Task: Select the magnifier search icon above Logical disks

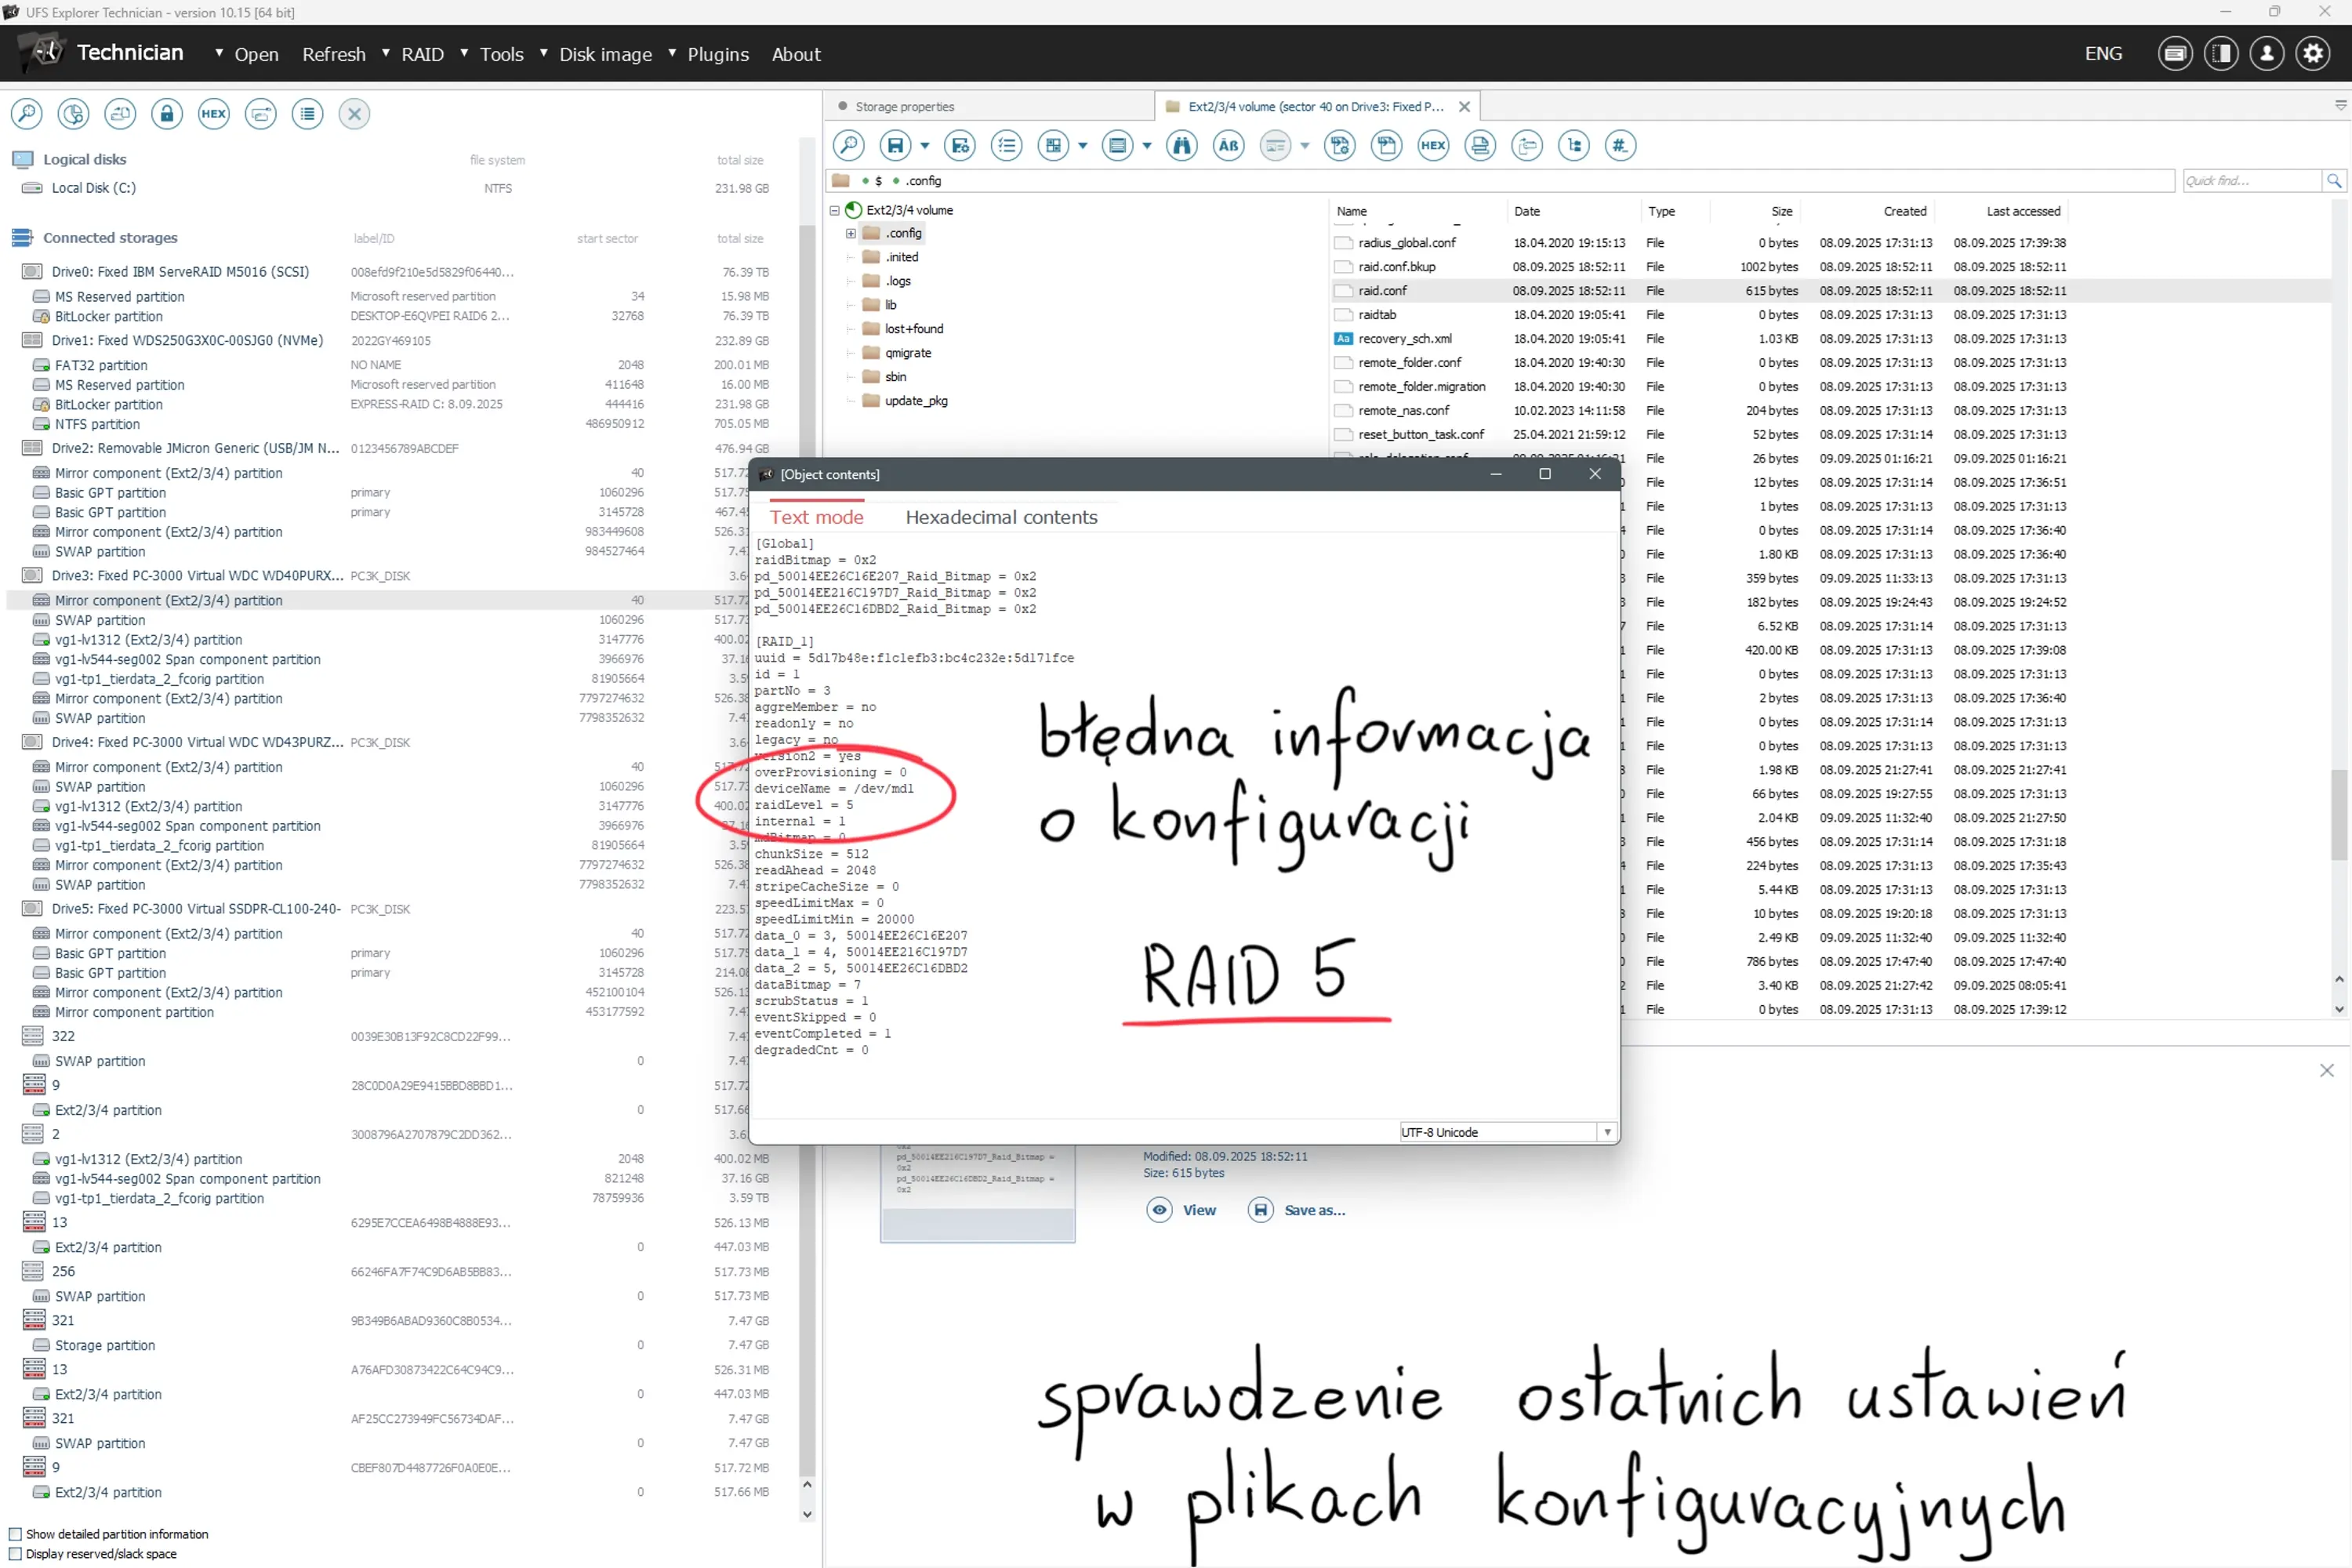Action: click(x=27, y=114)
